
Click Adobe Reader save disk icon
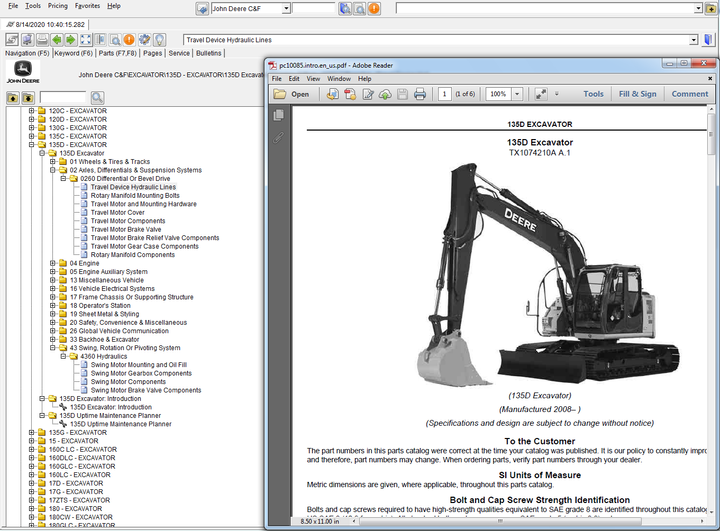coord(402,94)
